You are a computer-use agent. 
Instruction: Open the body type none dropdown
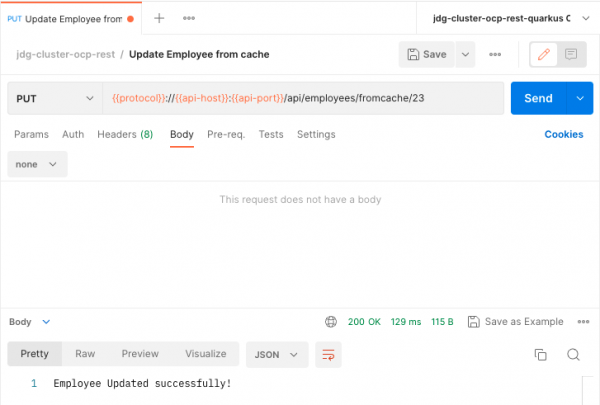[37, 164]
